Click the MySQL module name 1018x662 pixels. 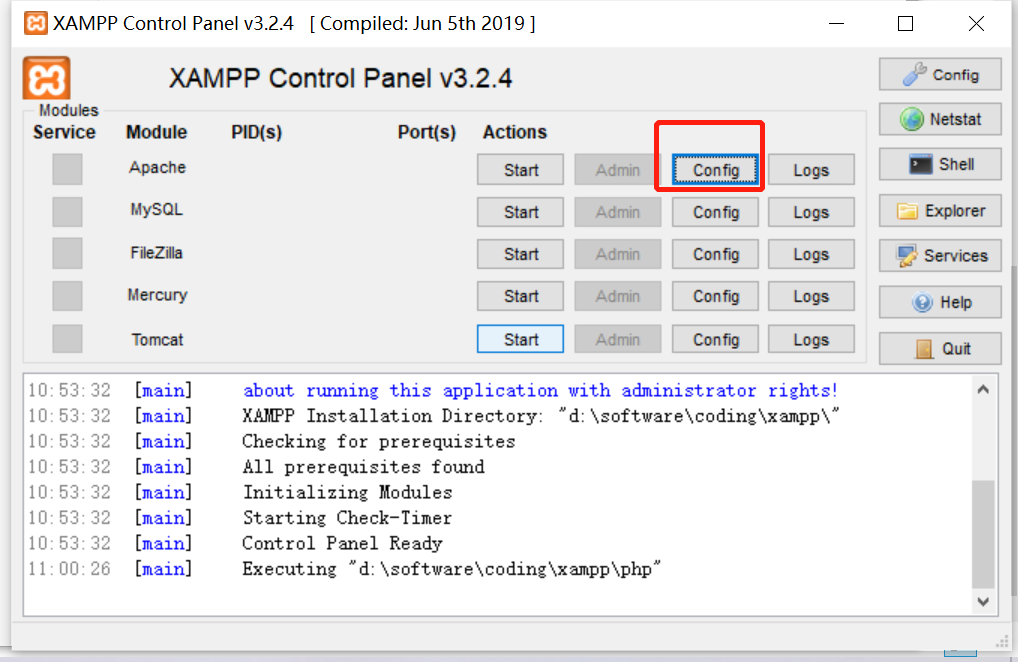coord(156,210)
